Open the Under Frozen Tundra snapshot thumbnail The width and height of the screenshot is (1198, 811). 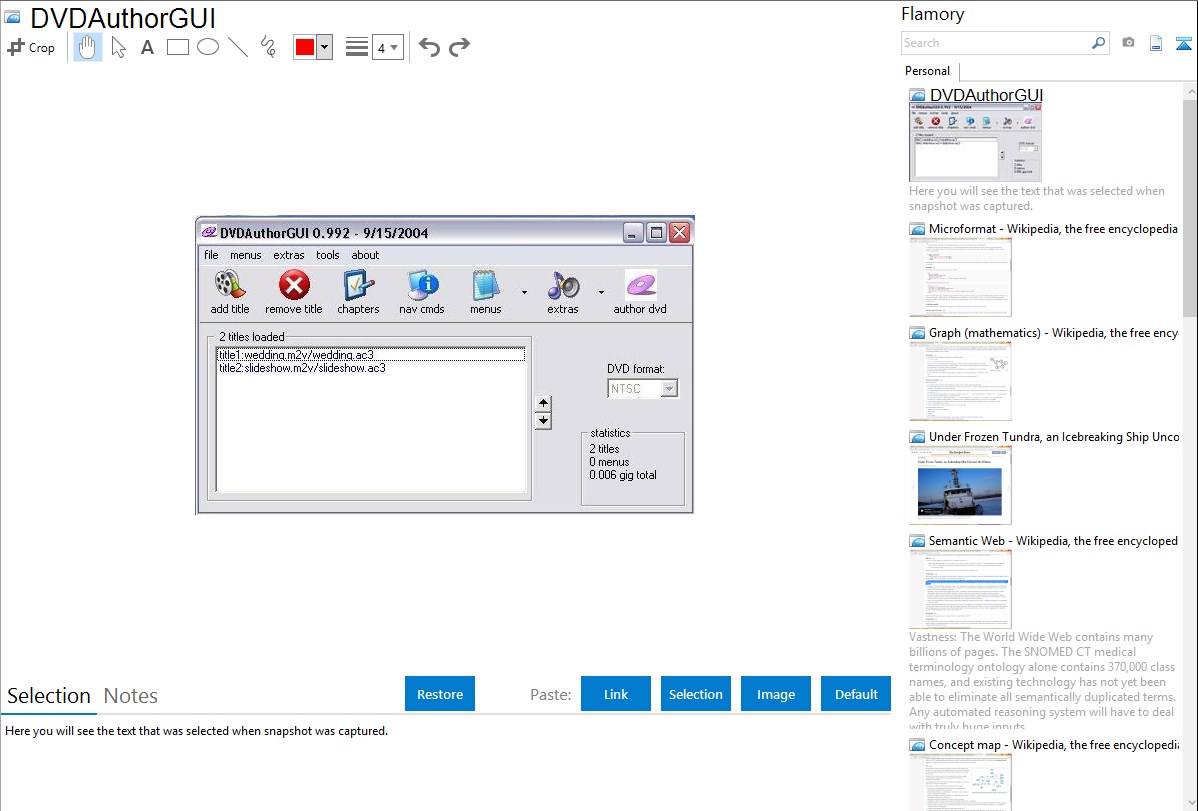(x=960, y=485)
